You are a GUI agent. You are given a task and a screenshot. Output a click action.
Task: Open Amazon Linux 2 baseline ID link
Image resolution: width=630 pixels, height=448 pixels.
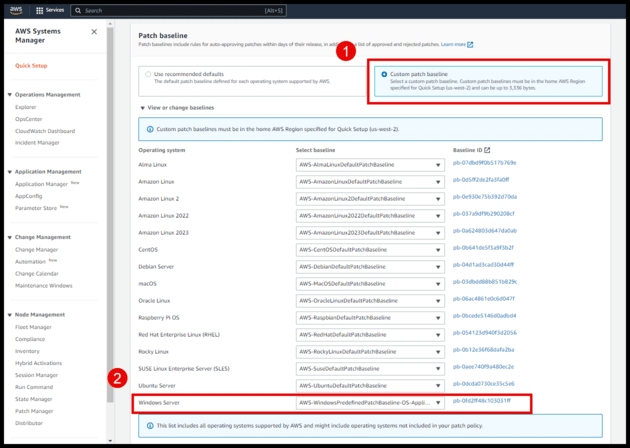[x=485, y=197]
